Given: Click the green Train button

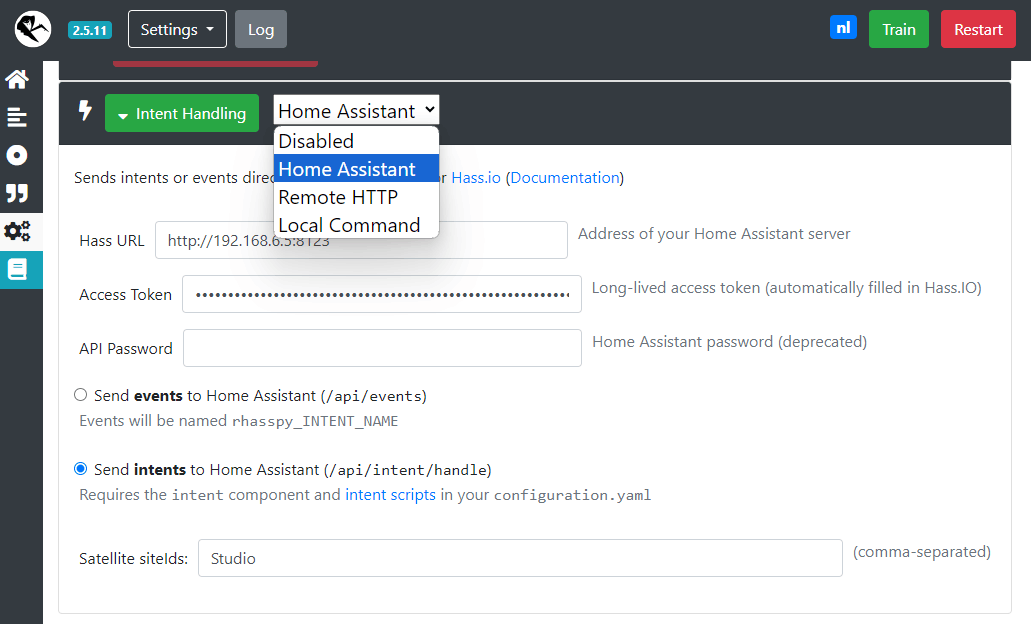Looking at the screenshot, I should [x=899, y=29].
